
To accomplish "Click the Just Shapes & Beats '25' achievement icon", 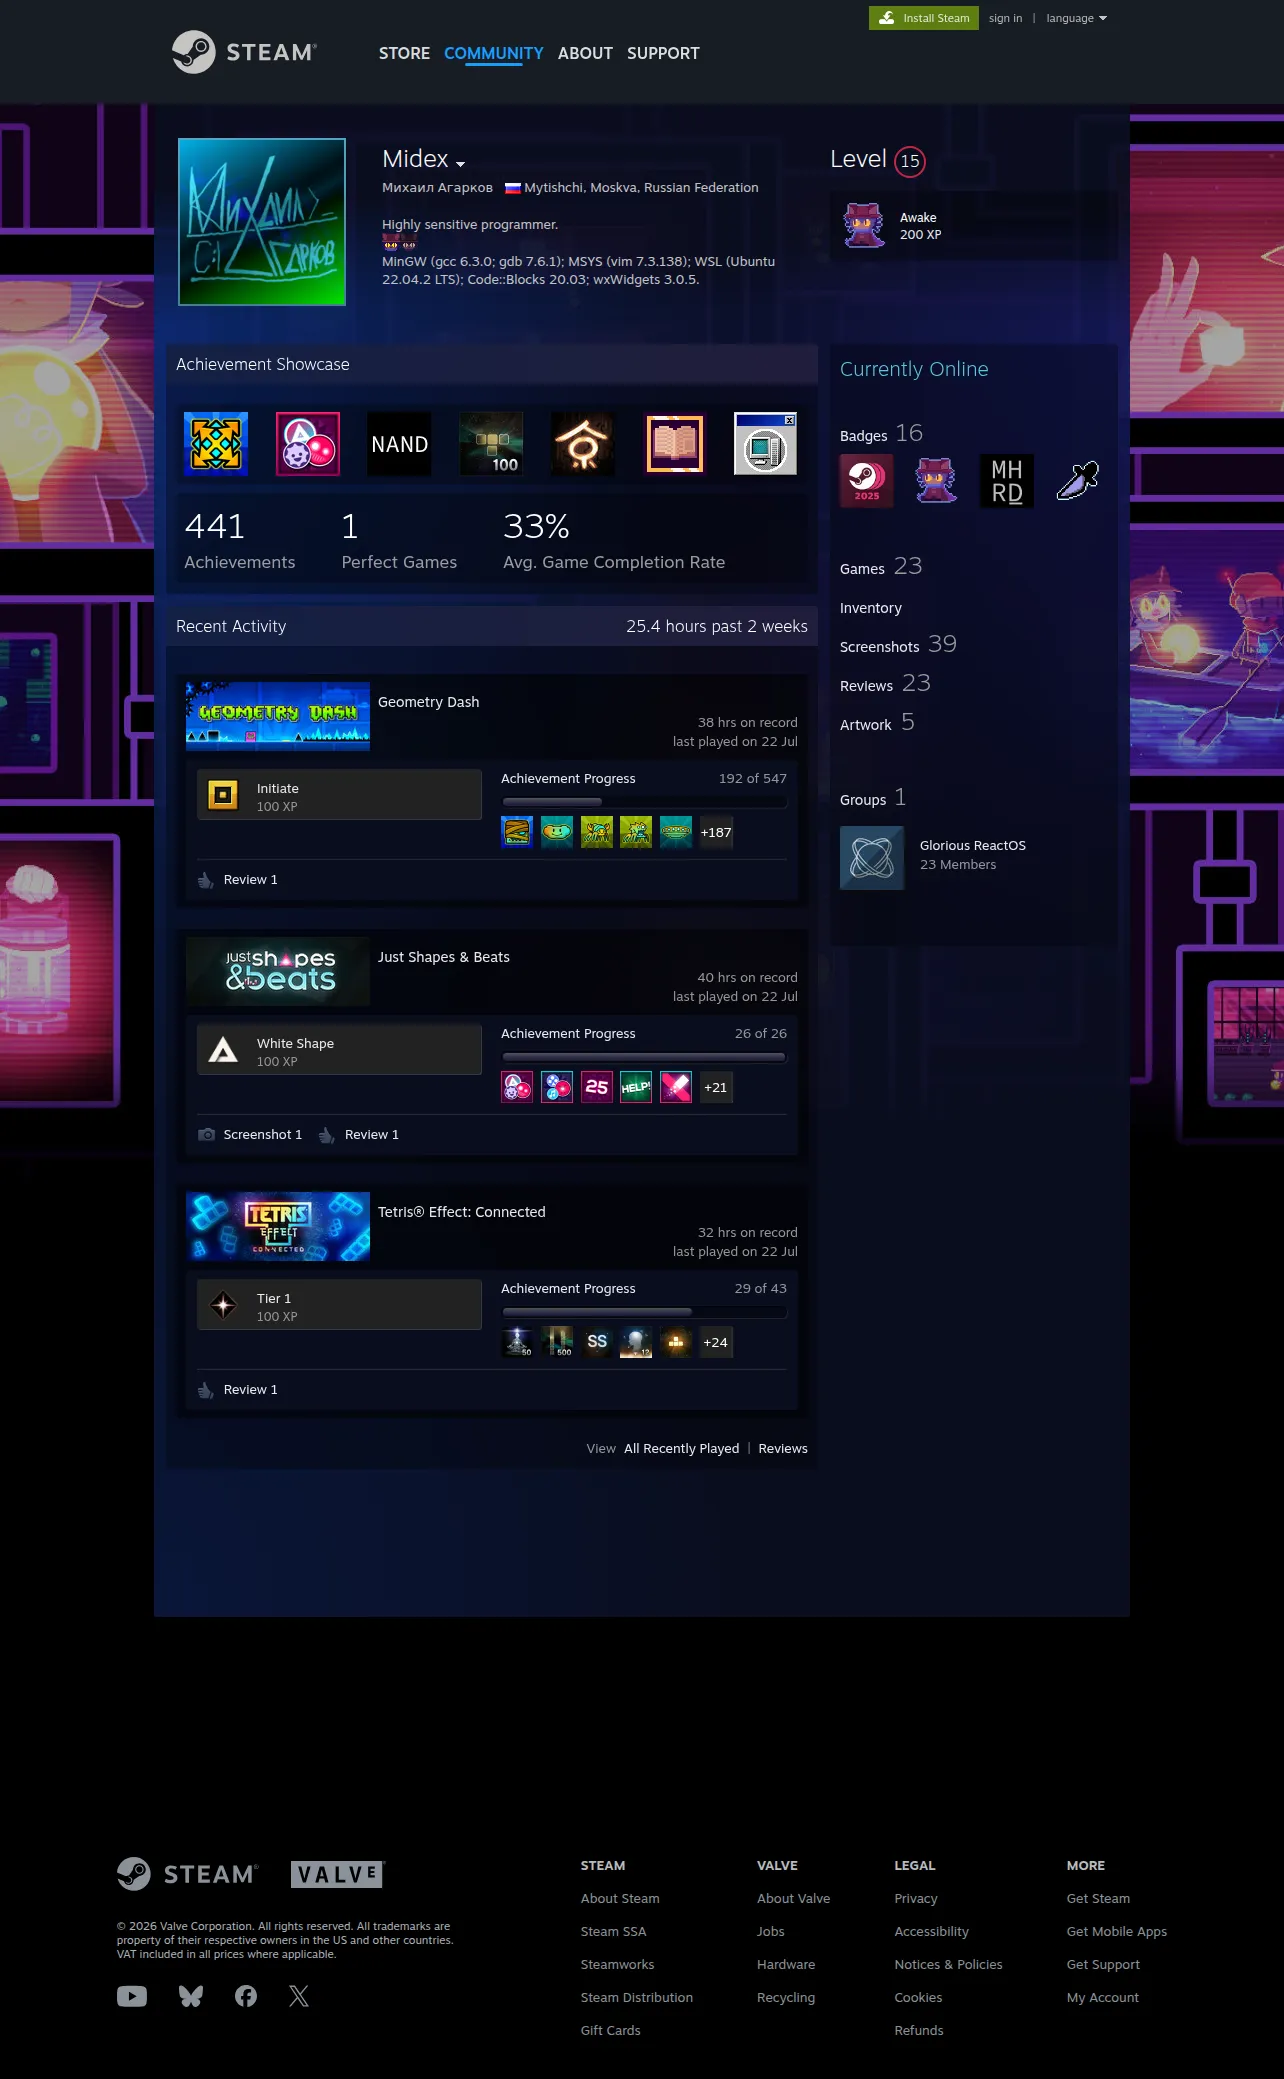I will click(597, 1087).
